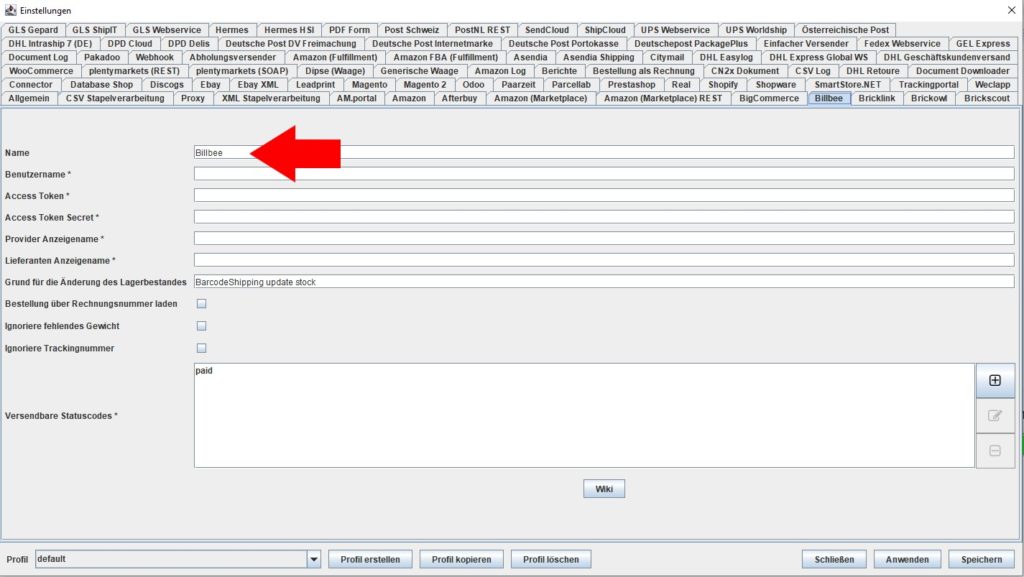Viewport: 1024px width, 577px height.
Task: Open the Brickscout tab
Action: 987,99
